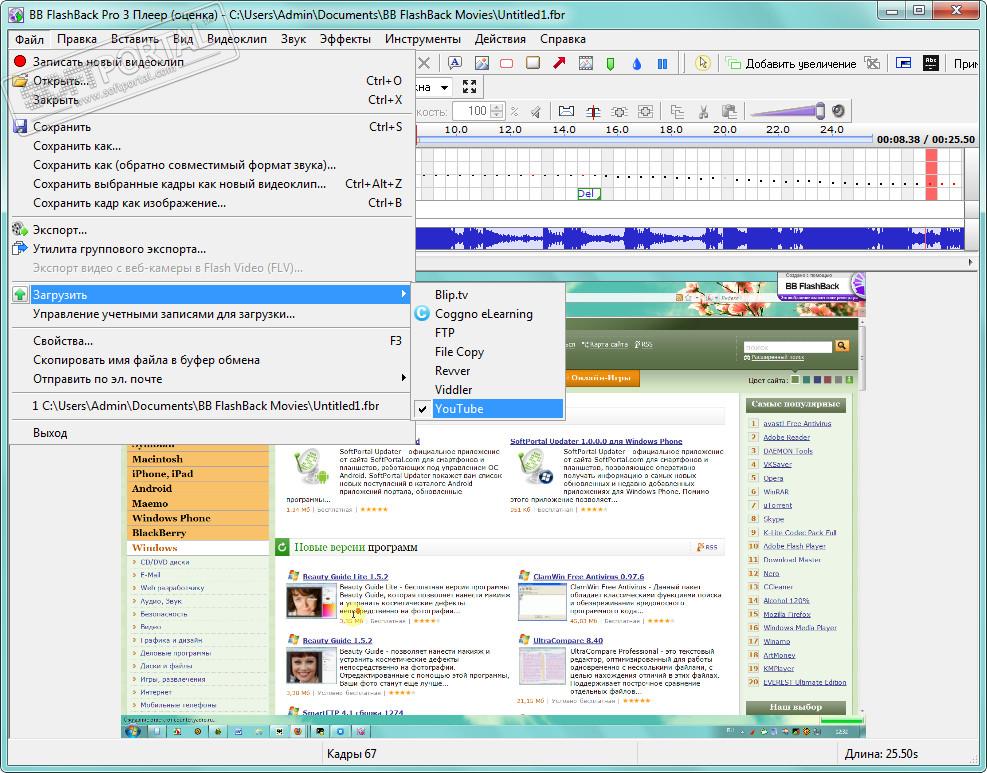
Task: Select Экспорт... menu entry
Action: pyautogui.click(x=212, y=230)
